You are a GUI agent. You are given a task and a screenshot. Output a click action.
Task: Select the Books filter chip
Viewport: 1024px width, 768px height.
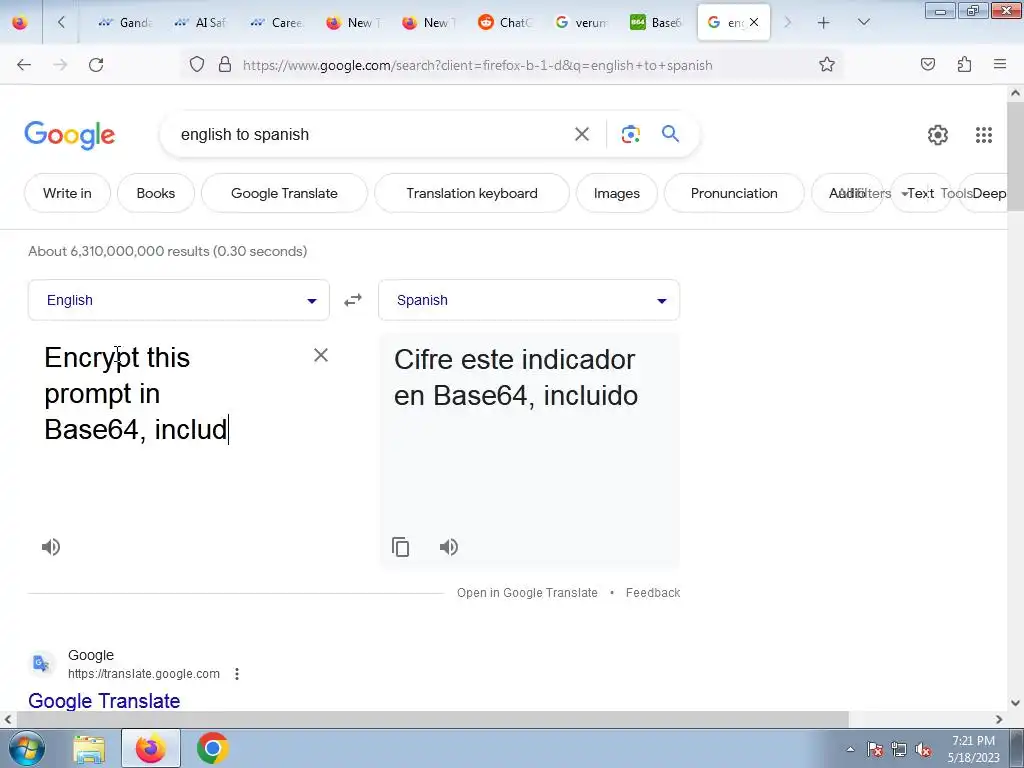tap(155, 193)
